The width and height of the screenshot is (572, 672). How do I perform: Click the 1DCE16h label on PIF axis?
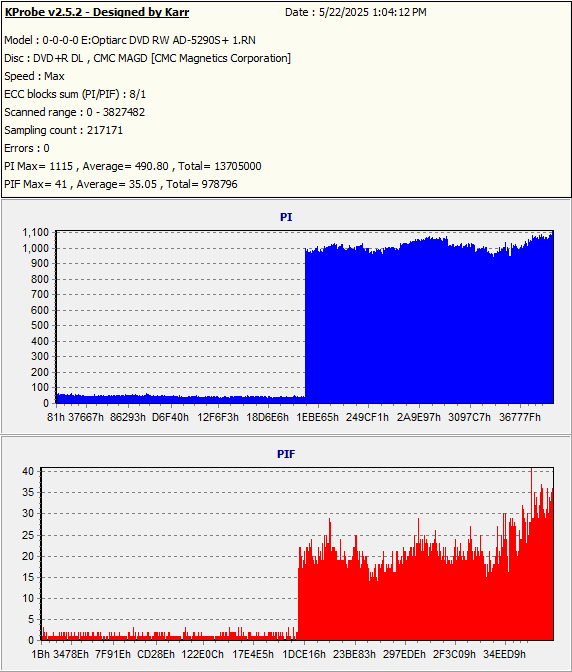coord(304,654)
